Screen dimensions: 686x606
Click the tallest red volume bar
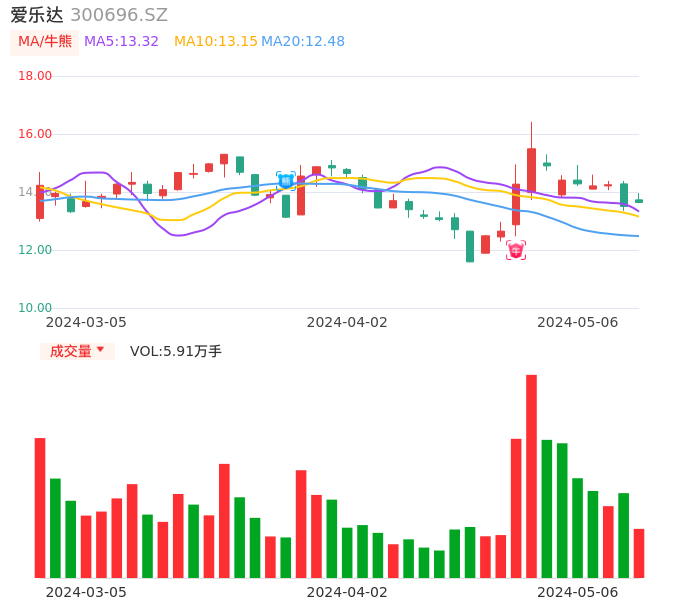tap(531, 476)
